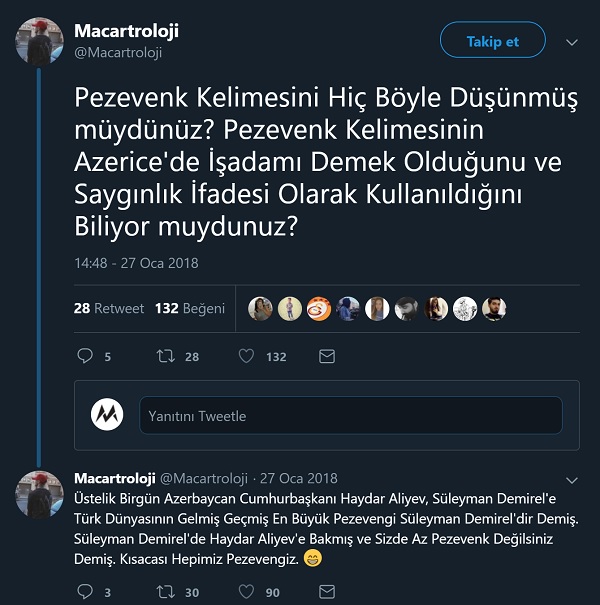Click the last liker's avatar thumbnail

pos(494,308)
